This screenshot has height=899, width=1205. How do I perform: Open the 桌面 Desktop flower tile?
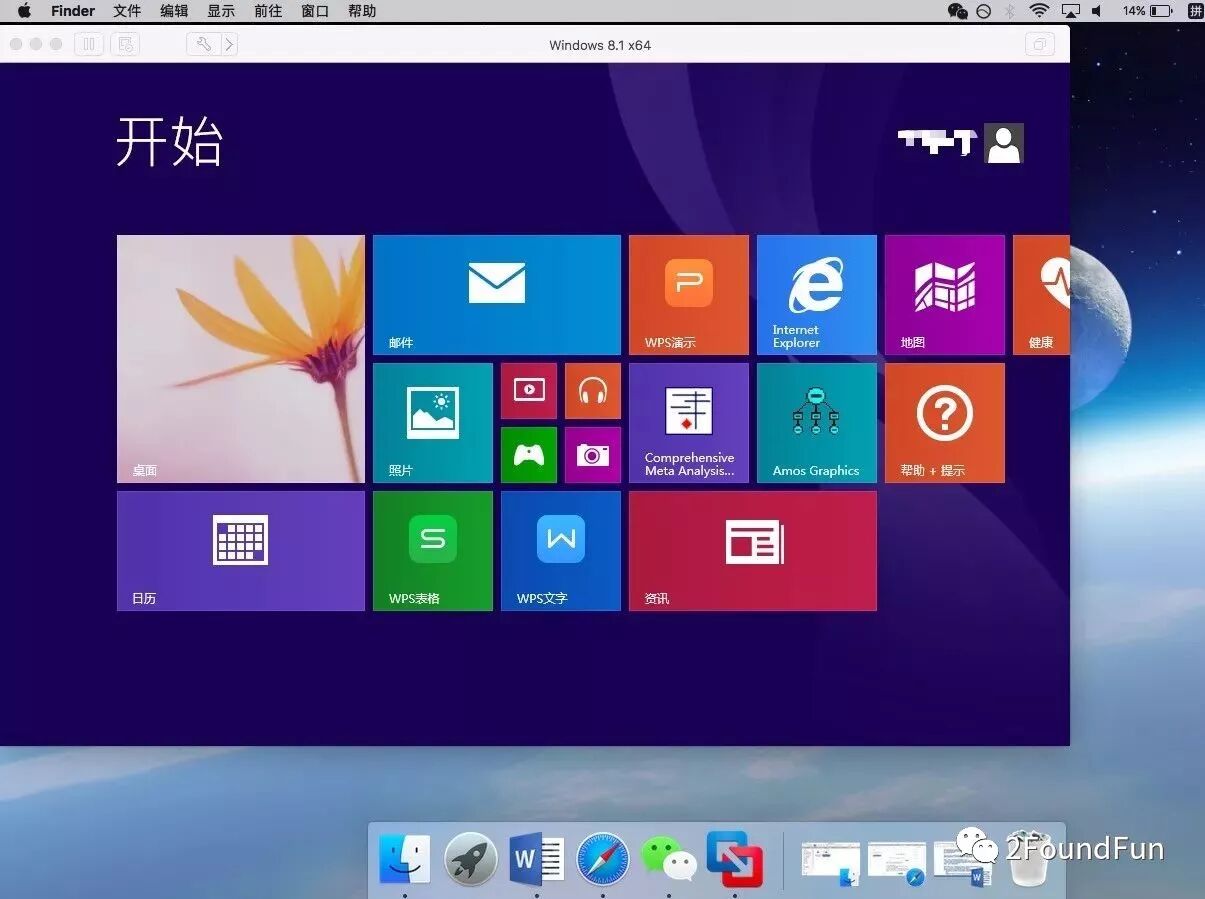click(241, 359)
